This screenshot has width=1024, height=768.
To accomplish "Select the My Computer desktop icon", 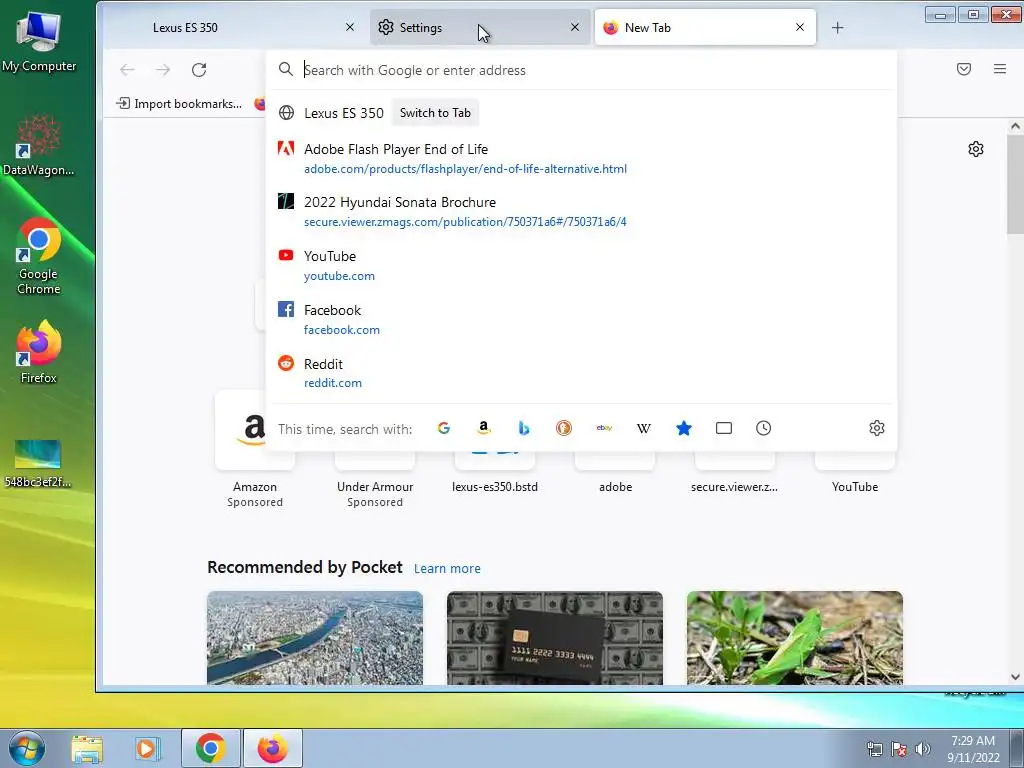I will [x=39, y=42].
